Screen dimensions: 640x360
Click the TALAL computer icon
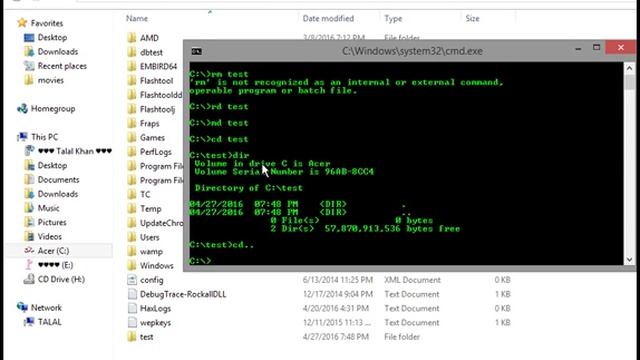(x=29, y=322)
